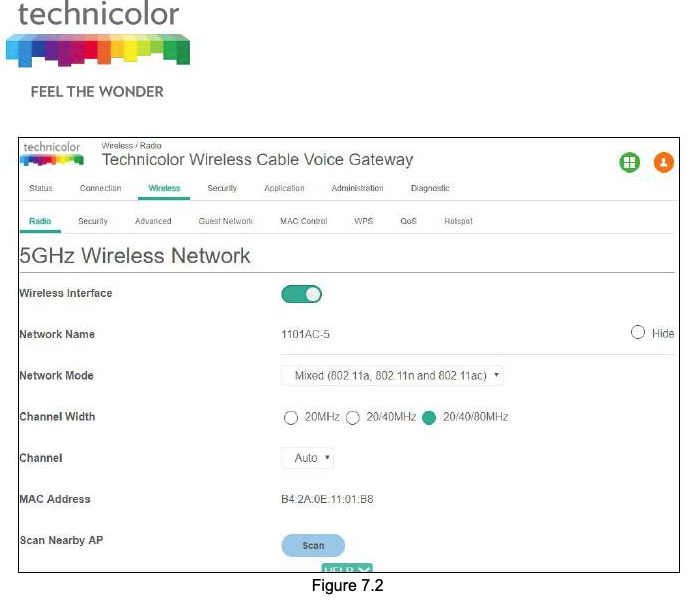Screen dimensions: 692x604
Task: Select the 20MHz channel width option
Action: point(290,417)
